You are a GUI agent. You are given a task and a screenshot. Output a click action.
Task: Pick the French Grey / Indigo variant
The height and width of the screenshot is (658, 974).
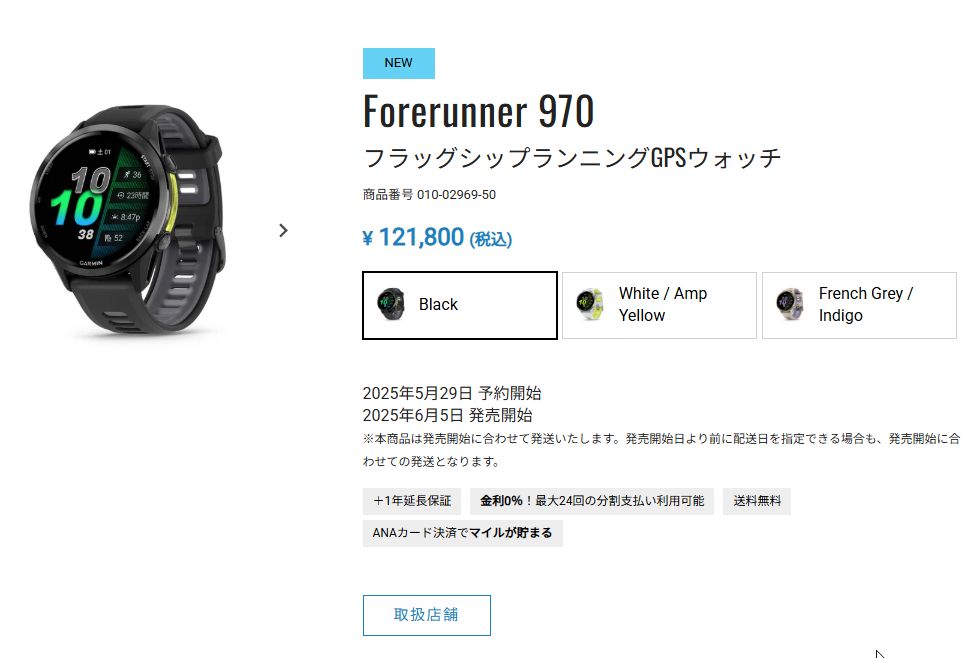859,305
